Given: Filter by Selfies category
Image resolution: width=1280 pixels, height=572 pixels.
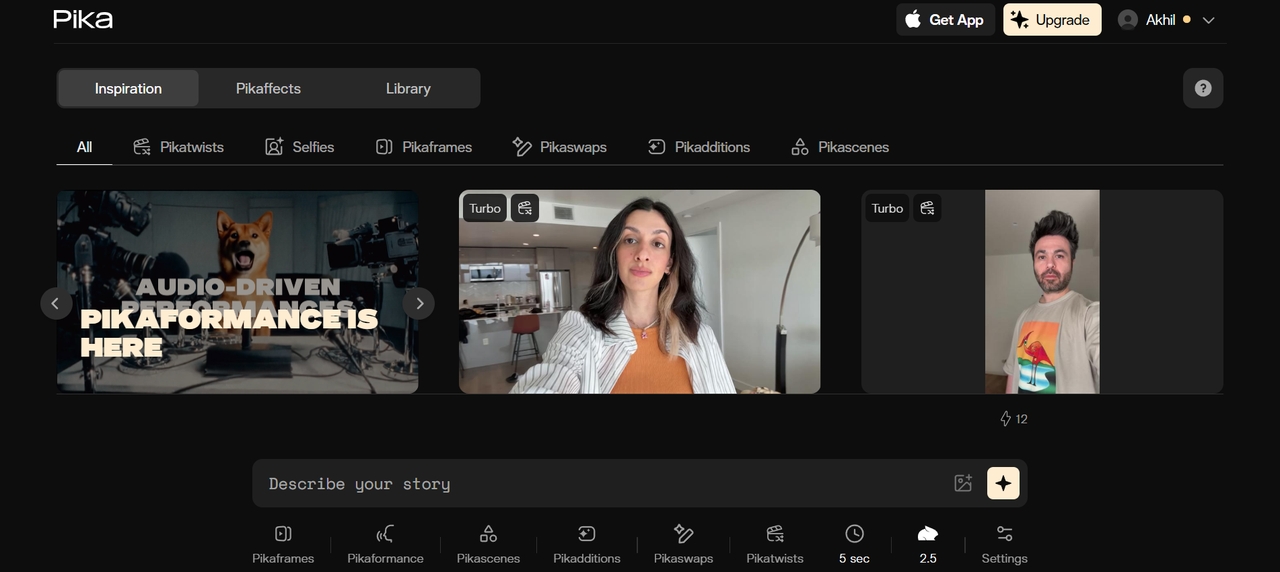Looking at the screenshot, I should pos(299,147).
